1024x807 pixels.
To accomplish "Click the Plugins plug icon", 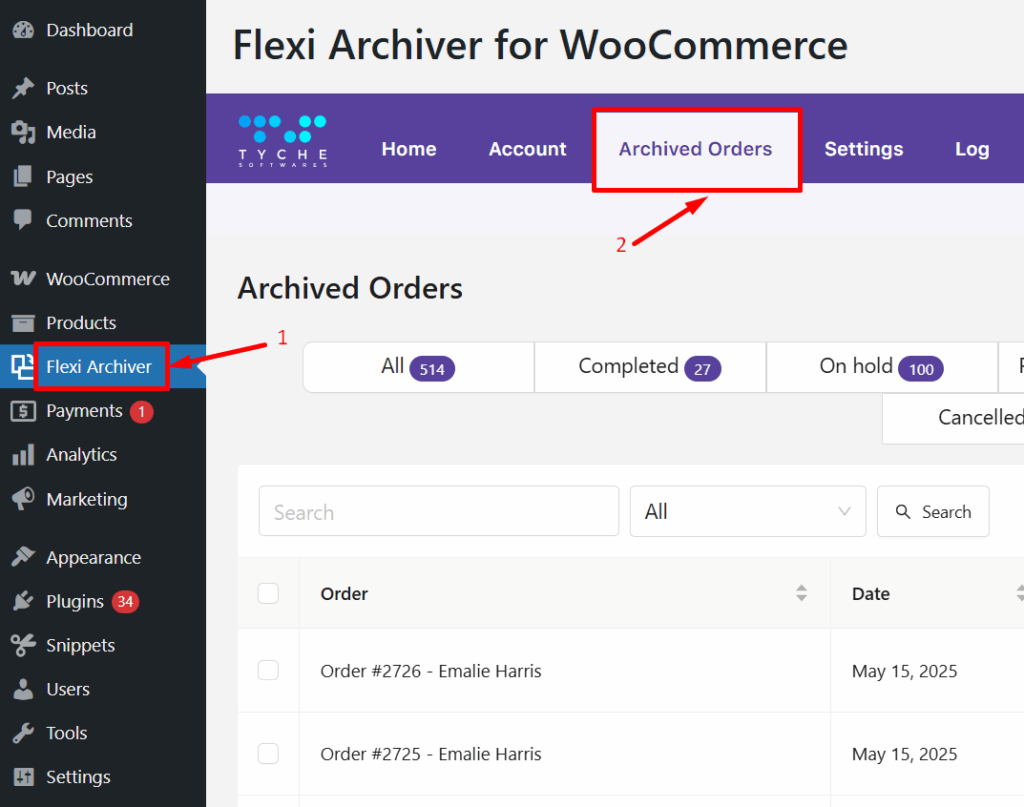I will pyautogui.click(x=23, y=601).
